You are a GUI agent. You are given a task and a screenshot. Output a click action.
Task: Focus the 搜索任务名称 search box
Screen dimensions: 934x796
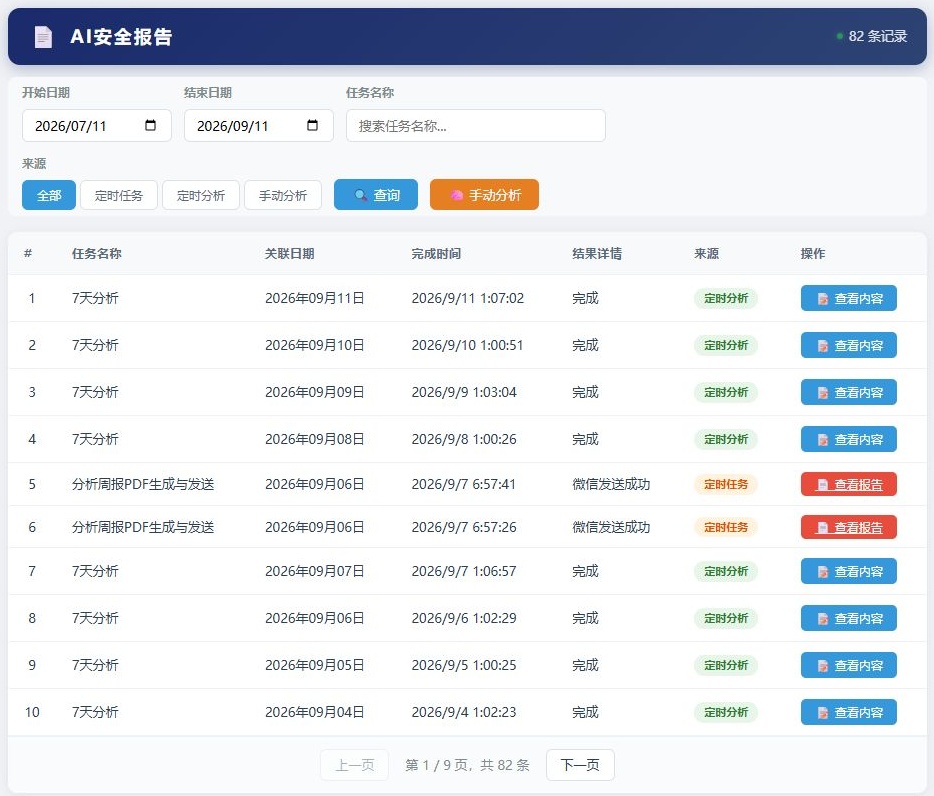475,125
